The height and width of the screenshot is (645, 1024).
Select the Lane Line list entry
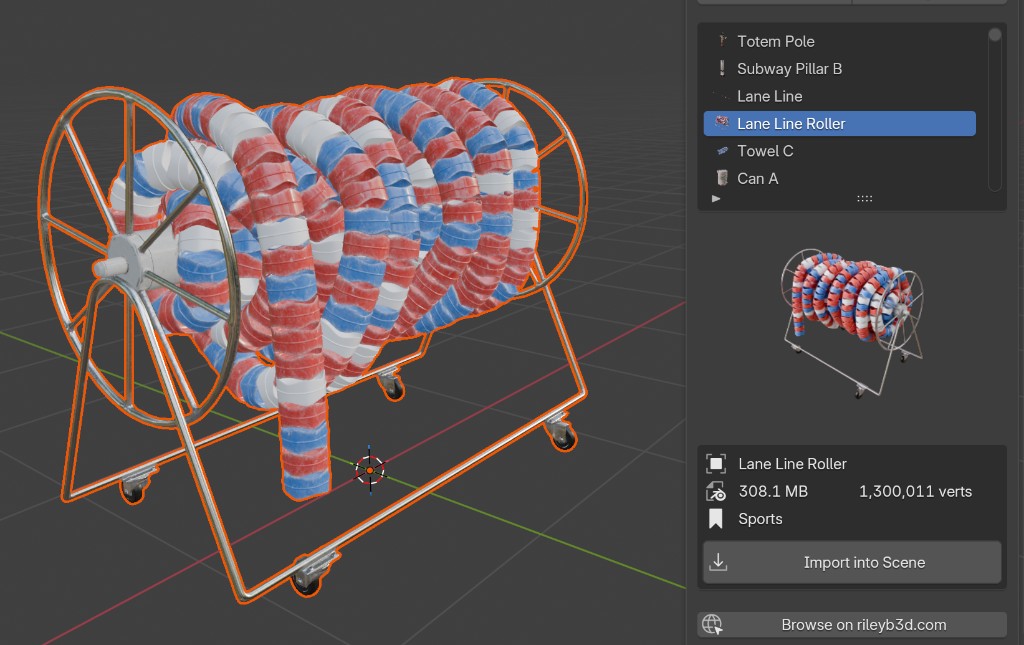point(839,96)
